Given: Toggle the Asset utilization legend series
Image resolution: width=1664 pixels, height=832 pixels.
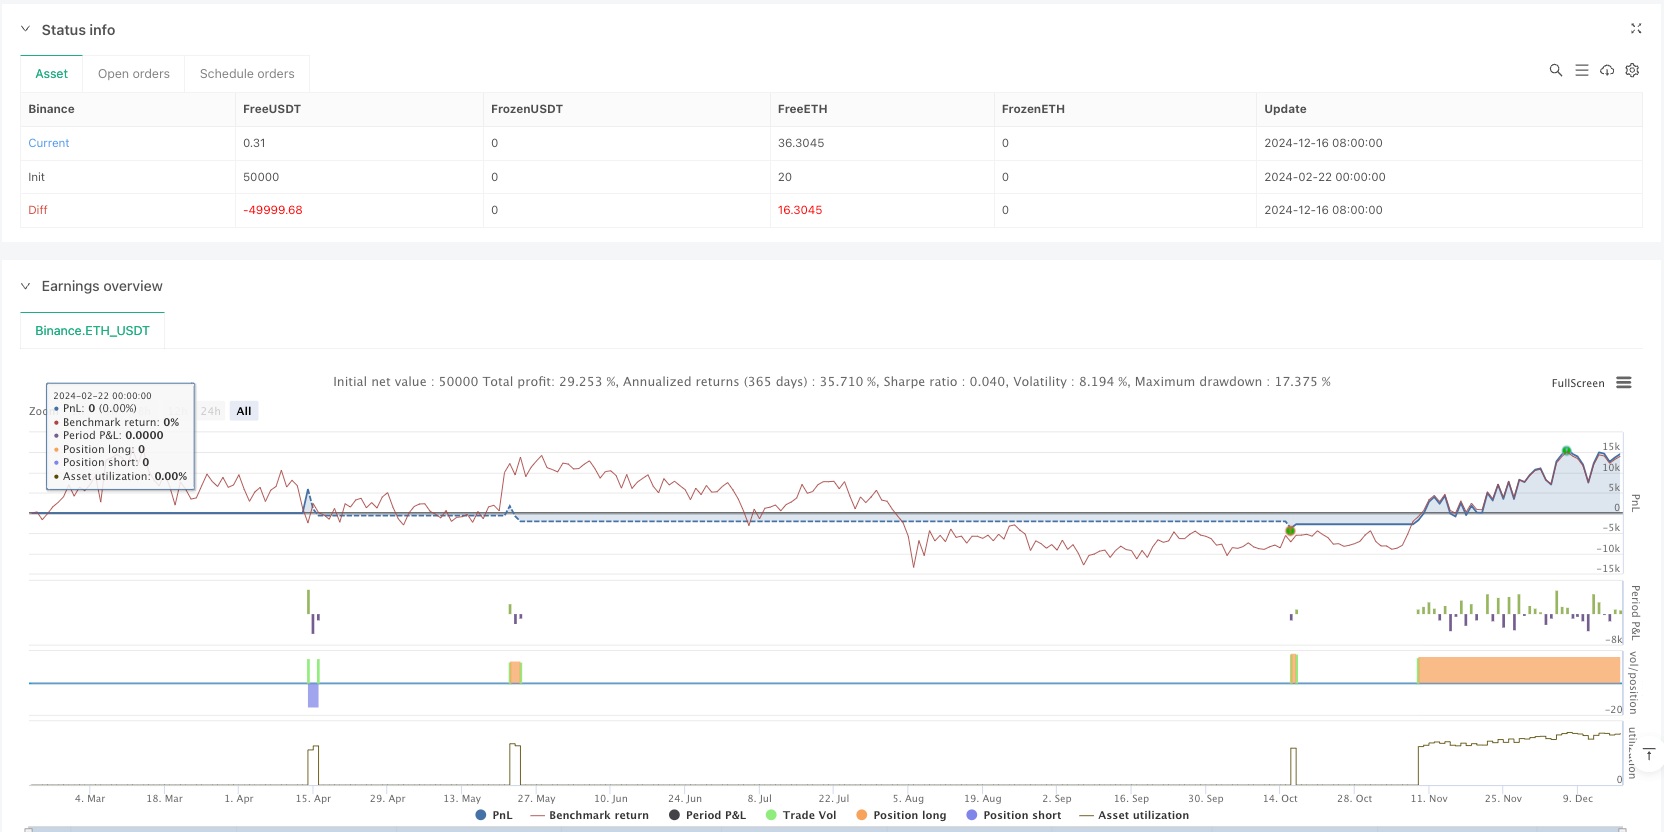Looking at the screenshot, I should 1134,815.
